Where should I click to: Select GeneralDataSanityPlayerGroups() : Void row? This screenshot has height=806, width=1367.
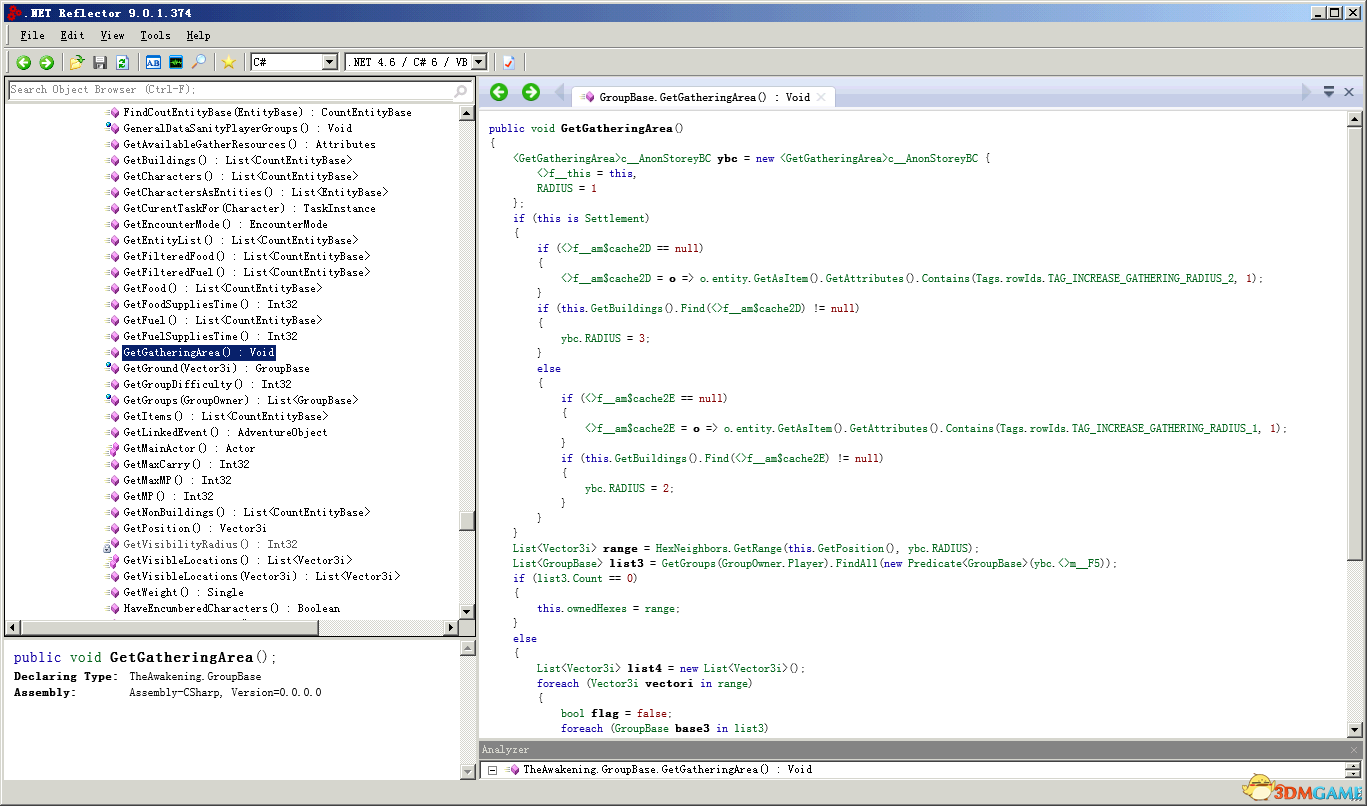tap(237, 128)
